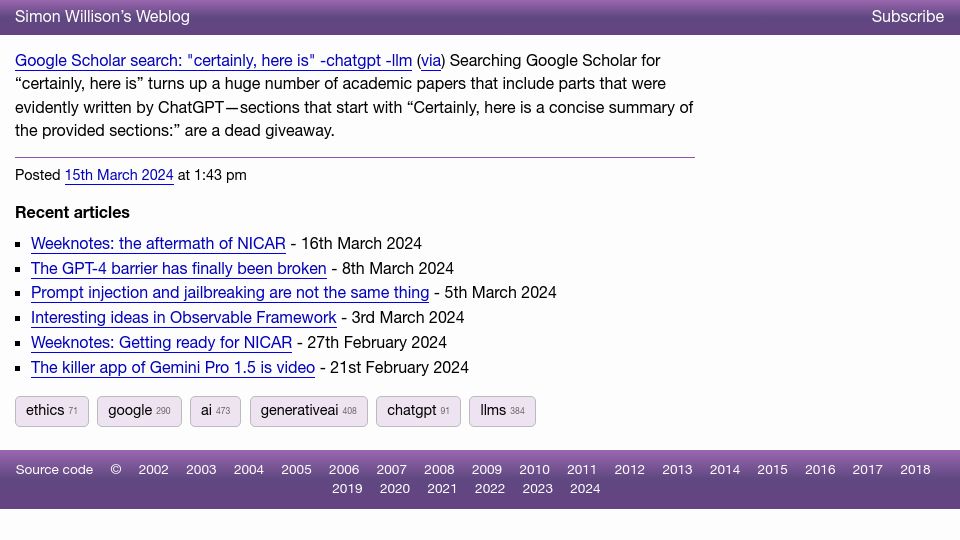
Task: Click the '21st February 2024' date text
Action: click(399, 368)
